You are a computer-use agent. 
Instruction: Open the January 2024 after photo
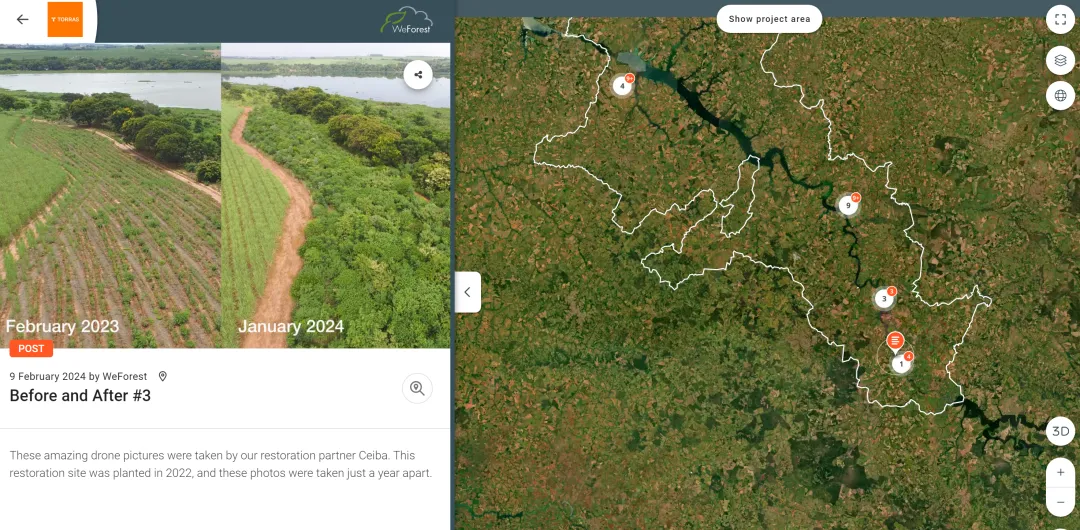(x=335, y=196)
